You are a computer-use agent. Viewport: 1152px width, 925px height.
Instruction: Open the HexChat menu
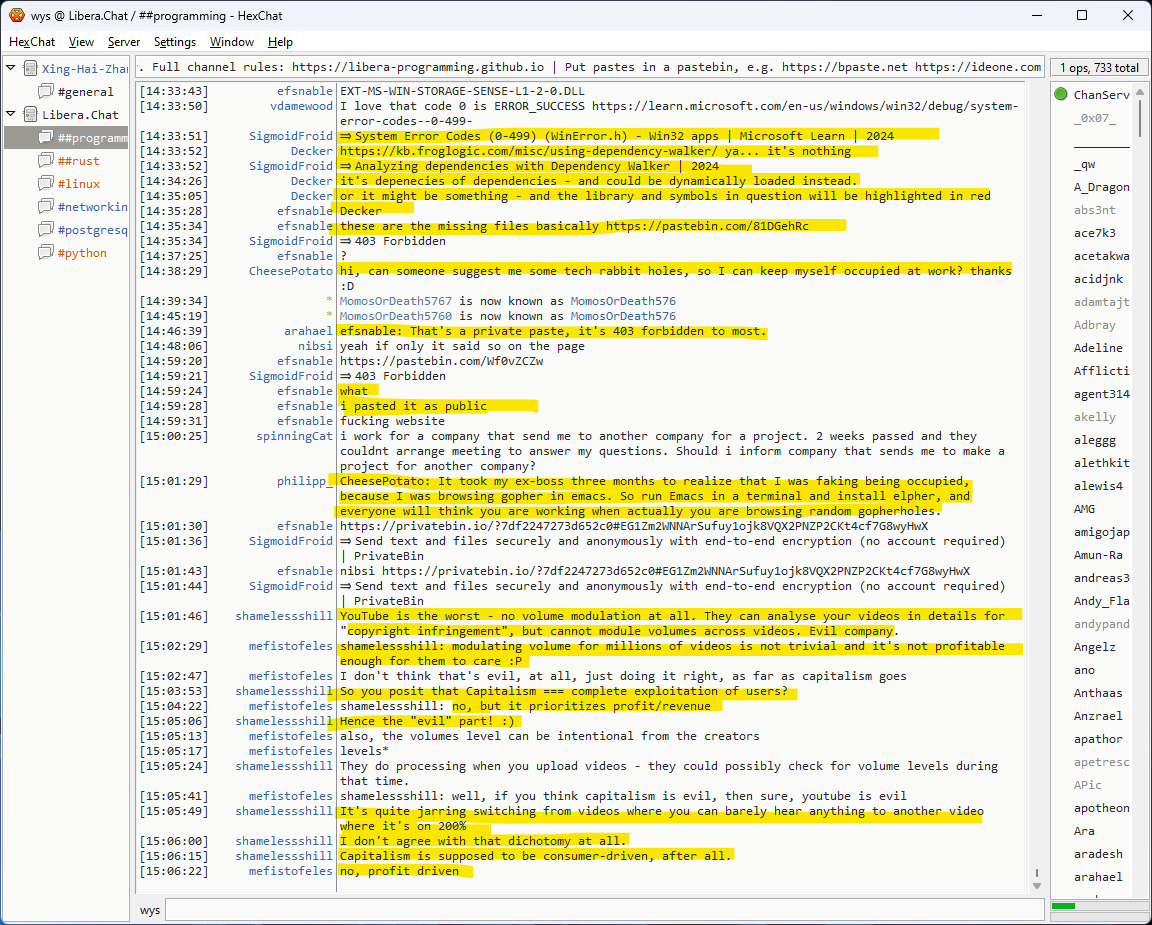pyautogui.click(x=32, y=42)
